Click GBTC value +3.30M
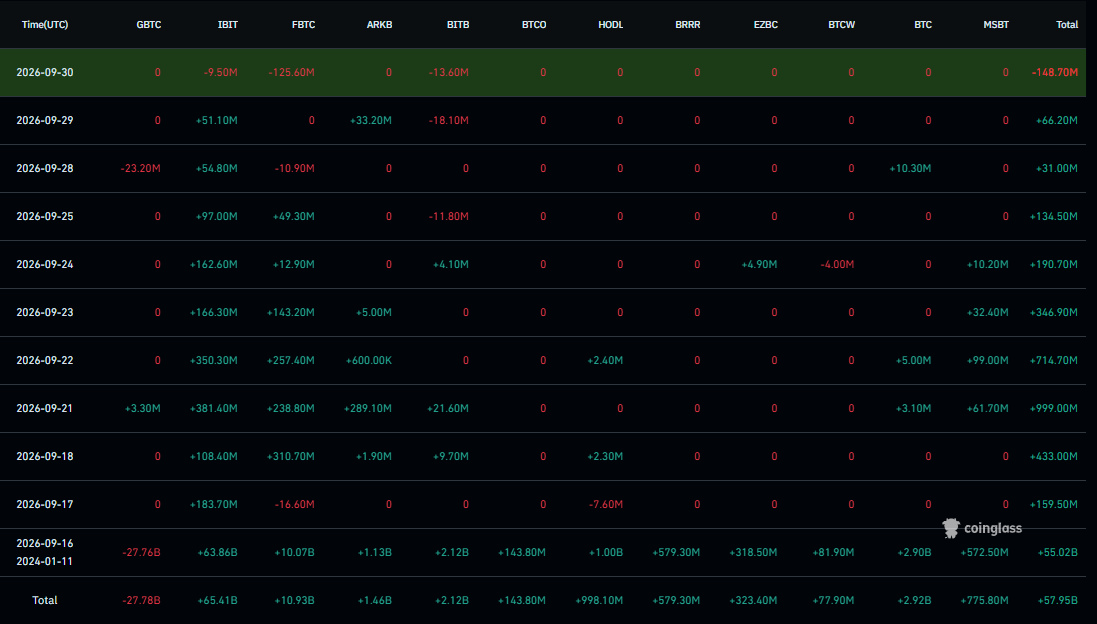The width and height of the screenshot is (1097, 624). point(143,409)
